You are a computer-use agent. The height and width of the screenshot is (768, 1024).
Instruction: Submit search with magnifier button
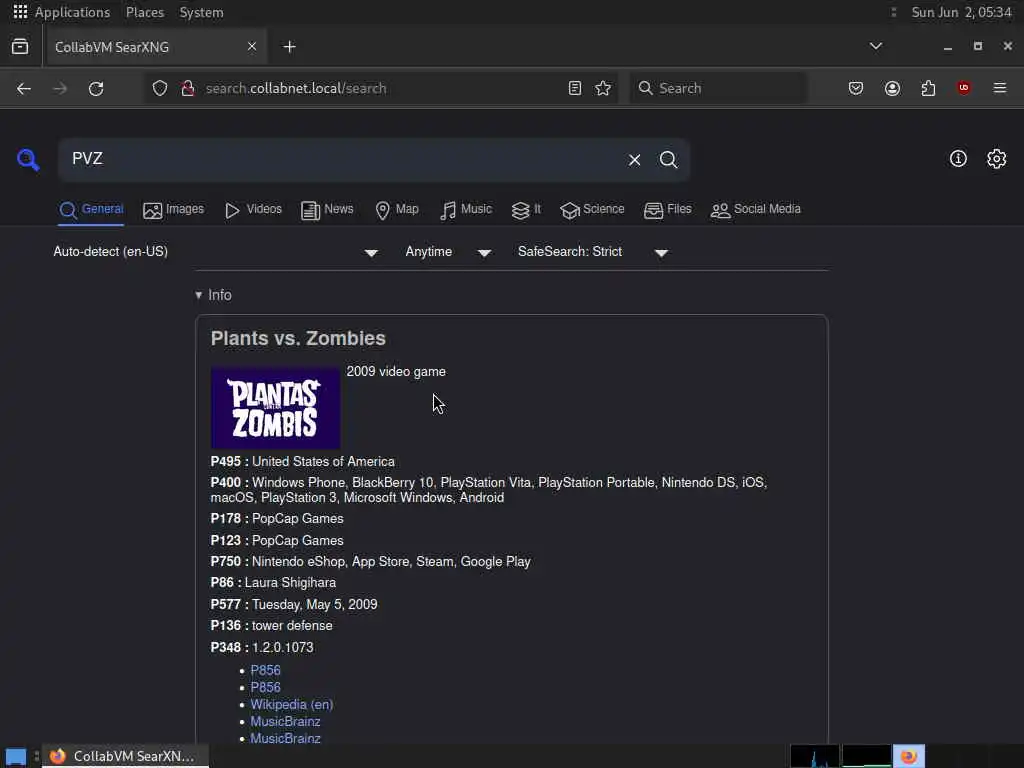point(668,160)
